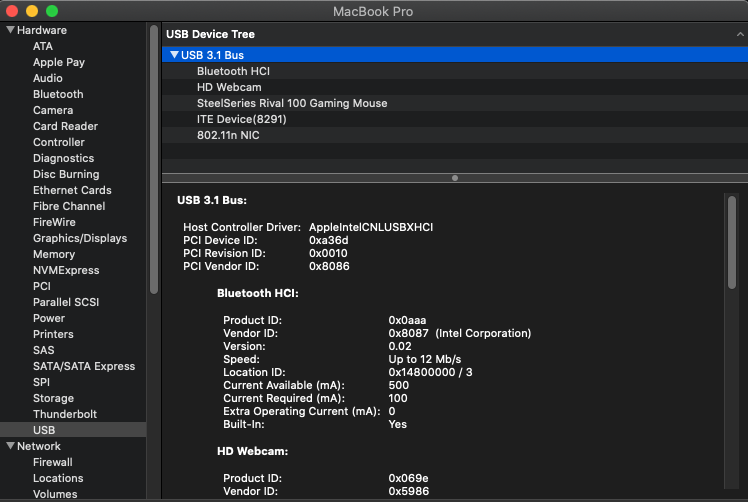Select SteelSeries Rival 100 Gaming Mouse
748x502 pixels.
click(292, 103)
